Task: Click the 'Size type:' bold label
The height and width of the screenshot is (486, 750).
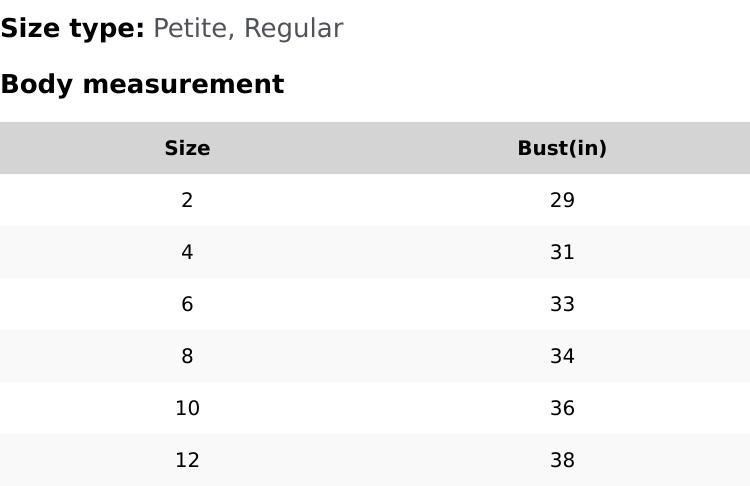Action: coord(72,29)
